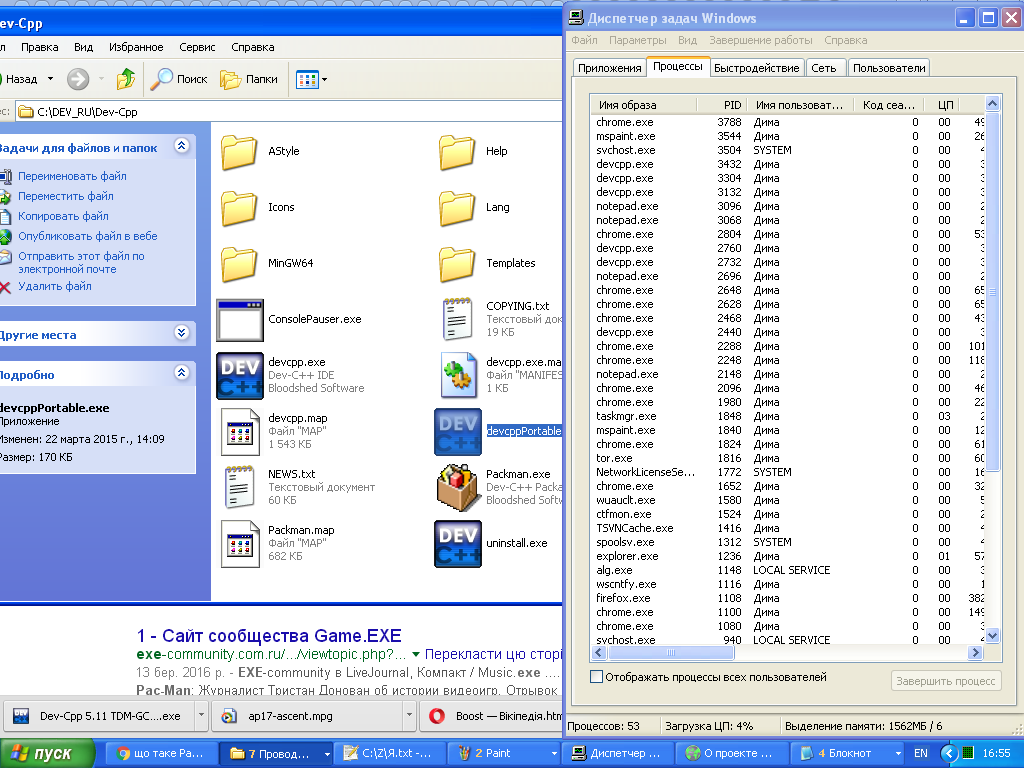Open the MinGW64 folder icon
Viewport: 1024px width, 768px height.
240,263
